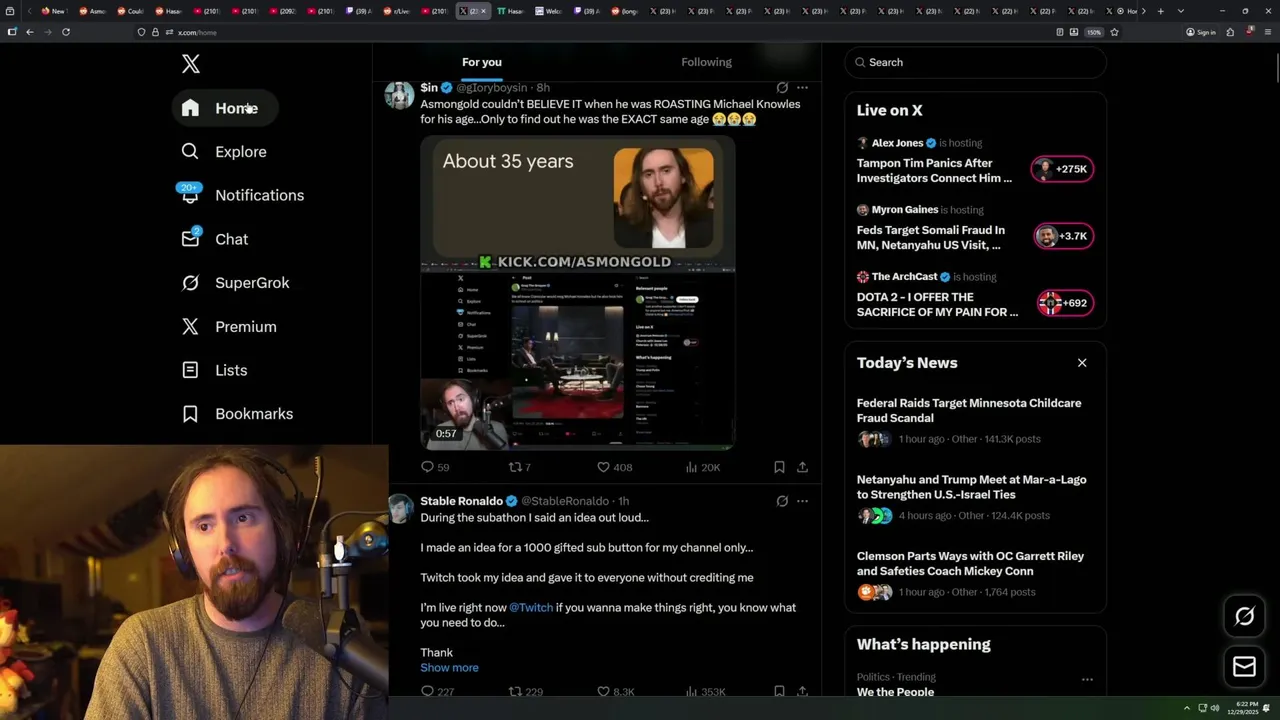
Task: Open Chat in the sidebar
Action: 215,239
